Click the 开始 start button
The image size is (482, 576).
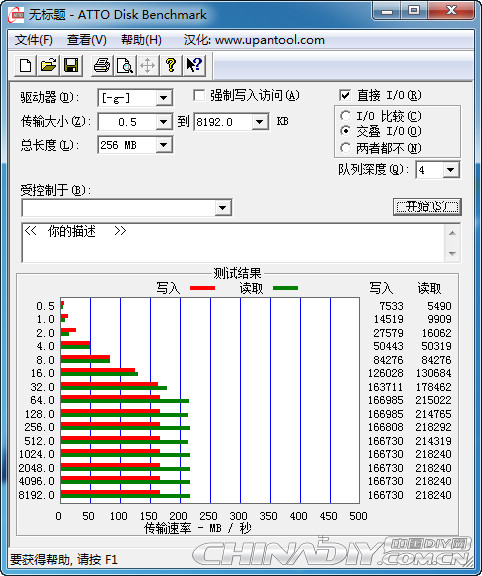click(427, 207)
